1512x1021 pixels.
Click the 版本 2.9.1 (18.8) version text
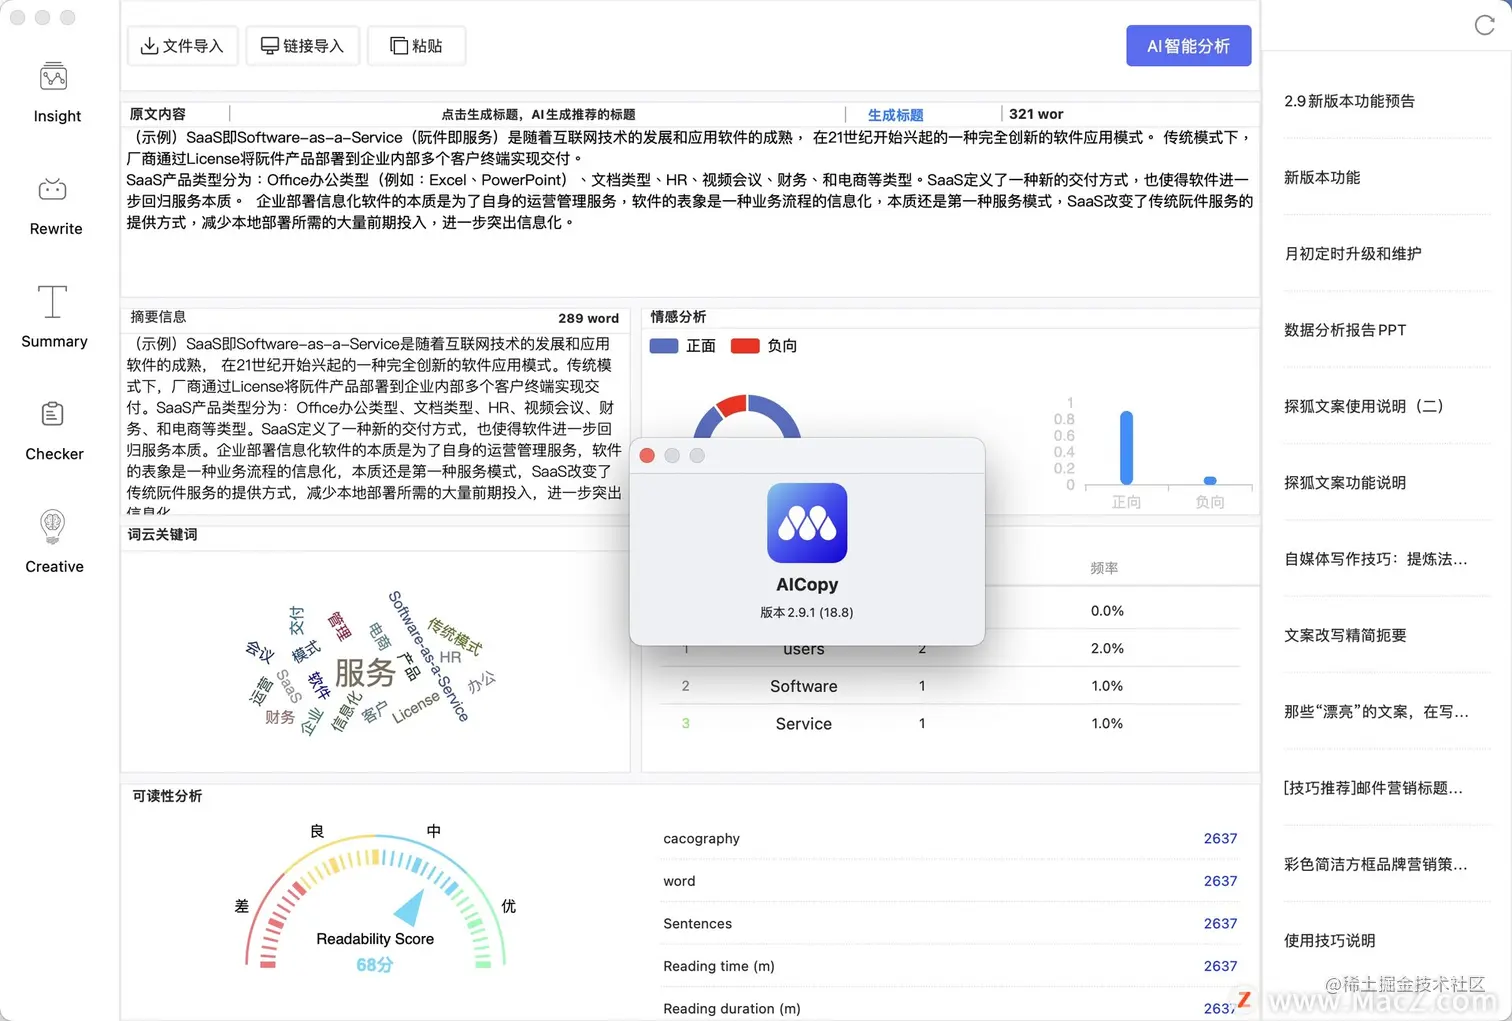(x=807, y=612)
